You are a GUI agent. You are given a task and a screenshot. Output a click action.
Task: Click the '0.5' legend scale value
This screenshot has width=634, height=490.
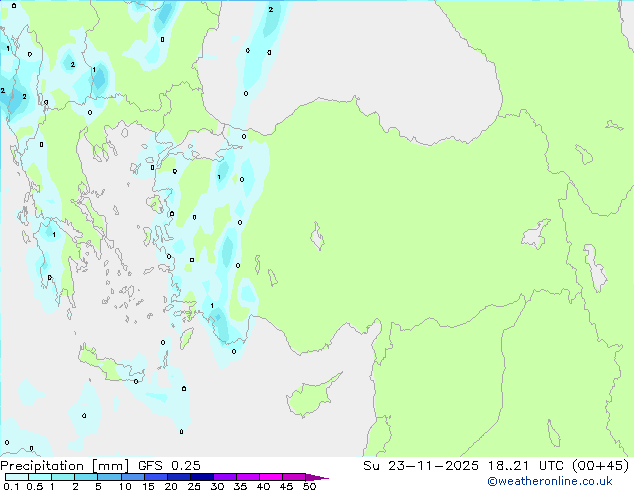click(x=34, y=486)
